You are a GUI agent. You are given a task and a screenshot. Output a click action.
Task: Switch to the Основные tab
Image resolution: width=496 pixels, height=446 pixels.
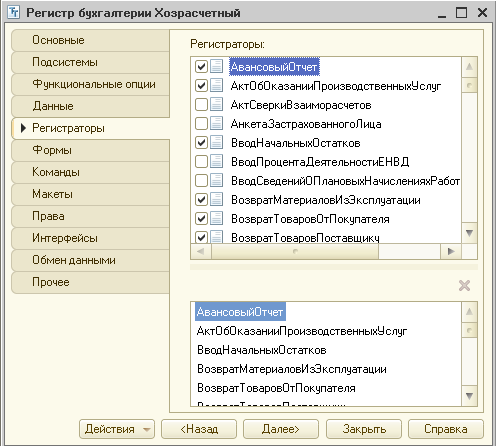pyautogui.click(x=90, y=40)
